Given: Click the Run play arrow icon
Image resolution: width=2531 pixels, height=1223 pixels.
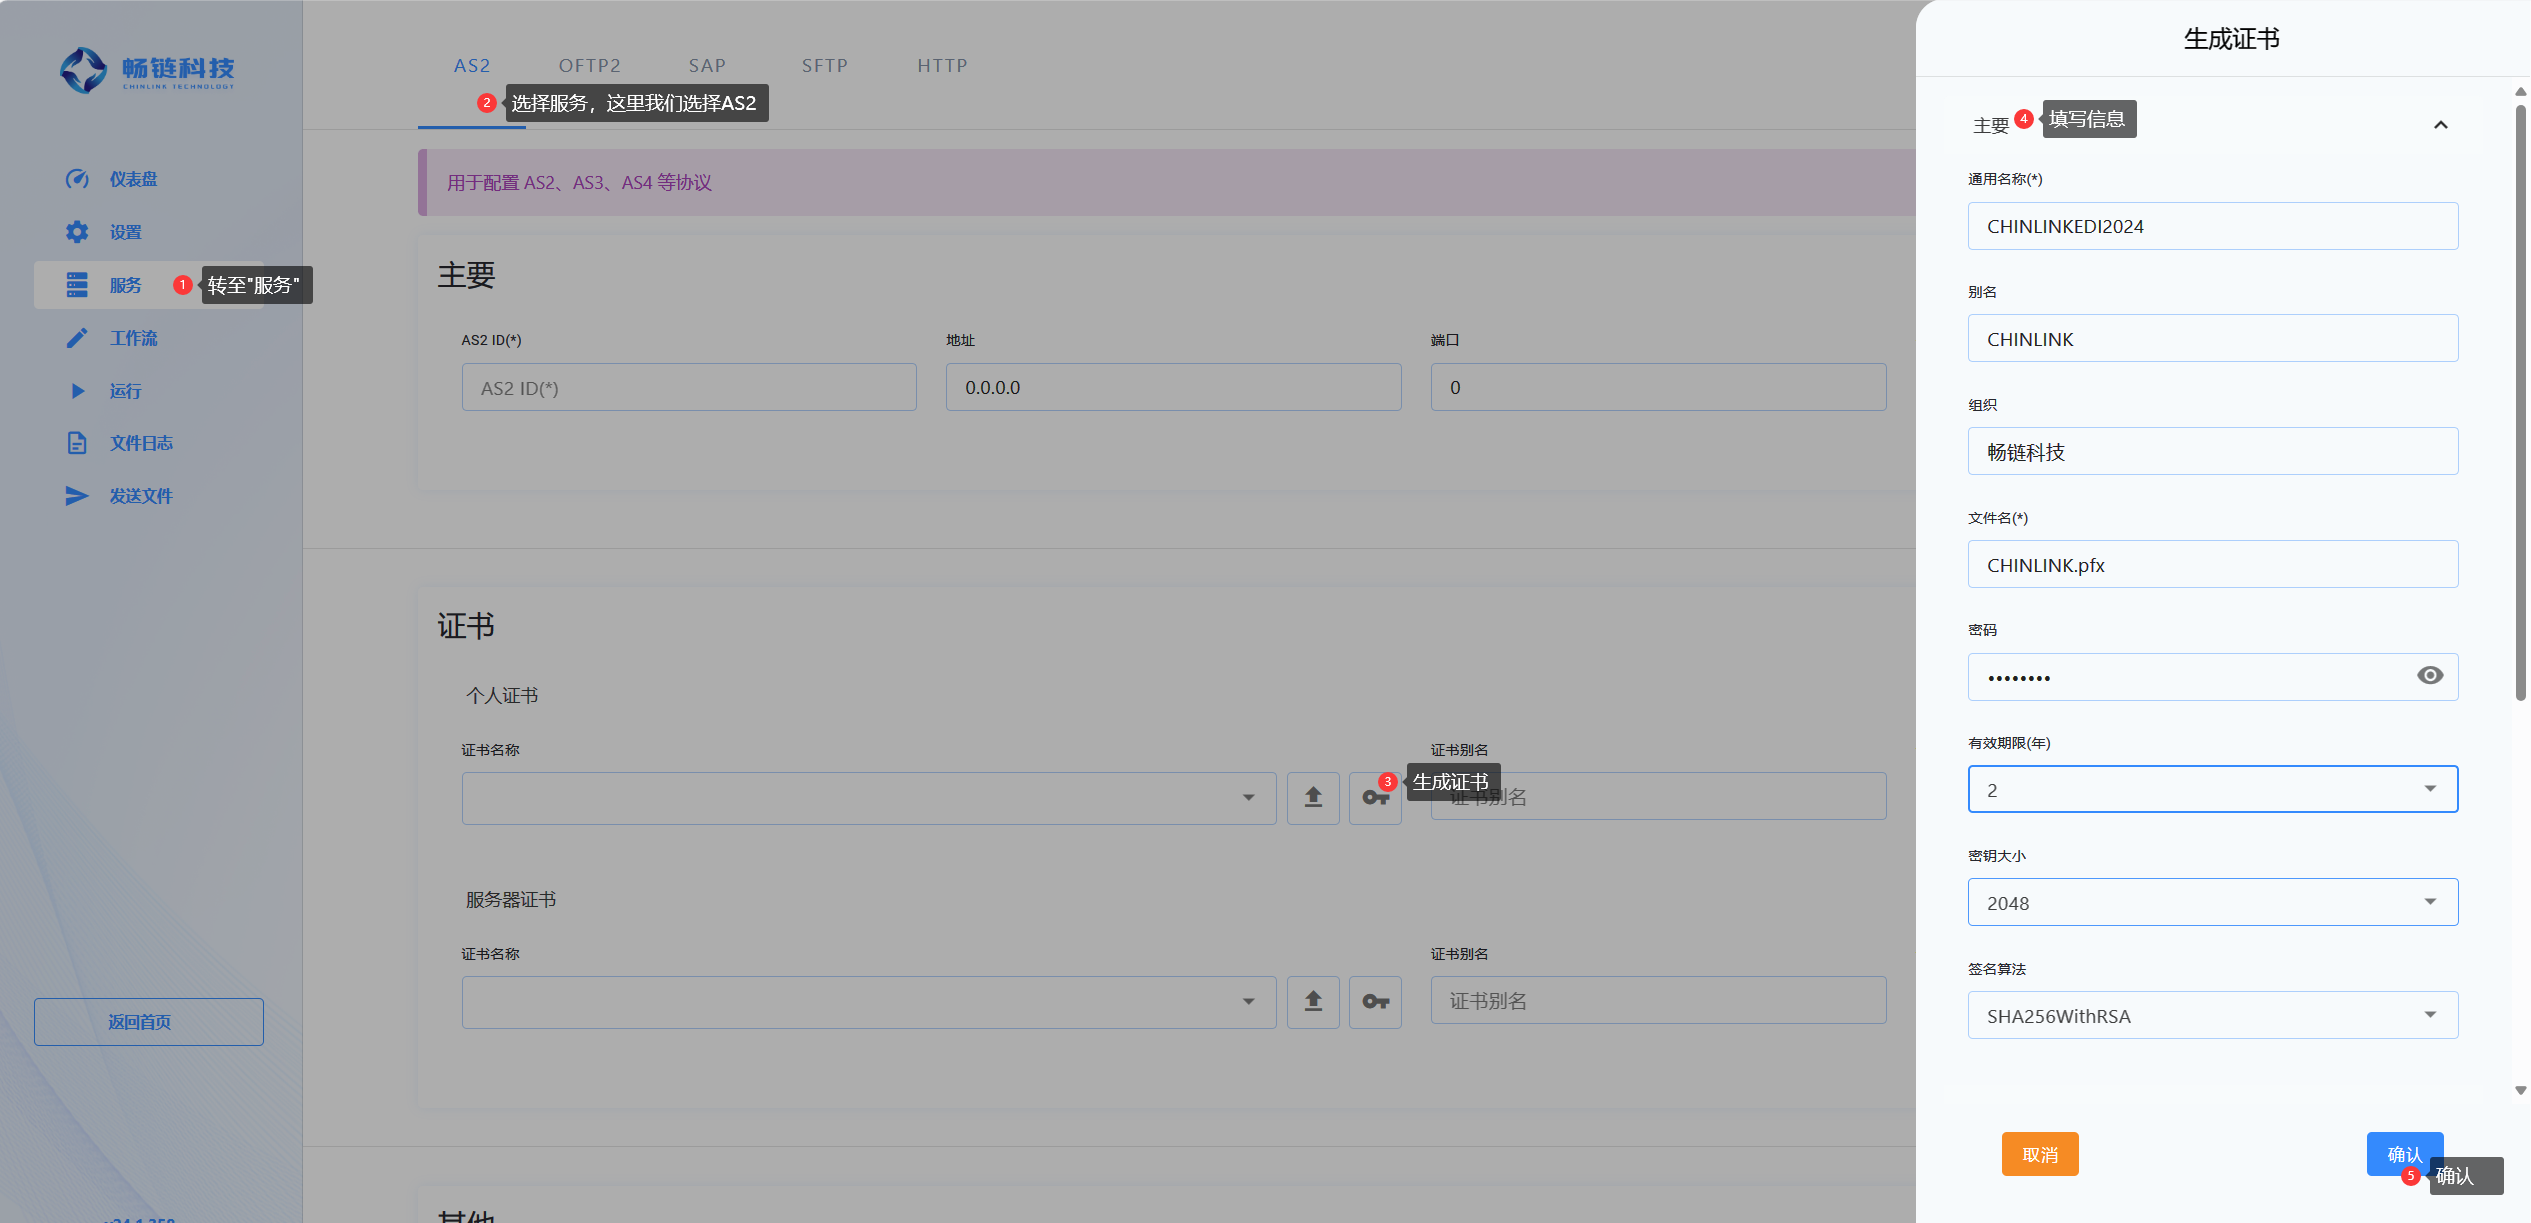Looking at the screenshot, I should (77, 391).
